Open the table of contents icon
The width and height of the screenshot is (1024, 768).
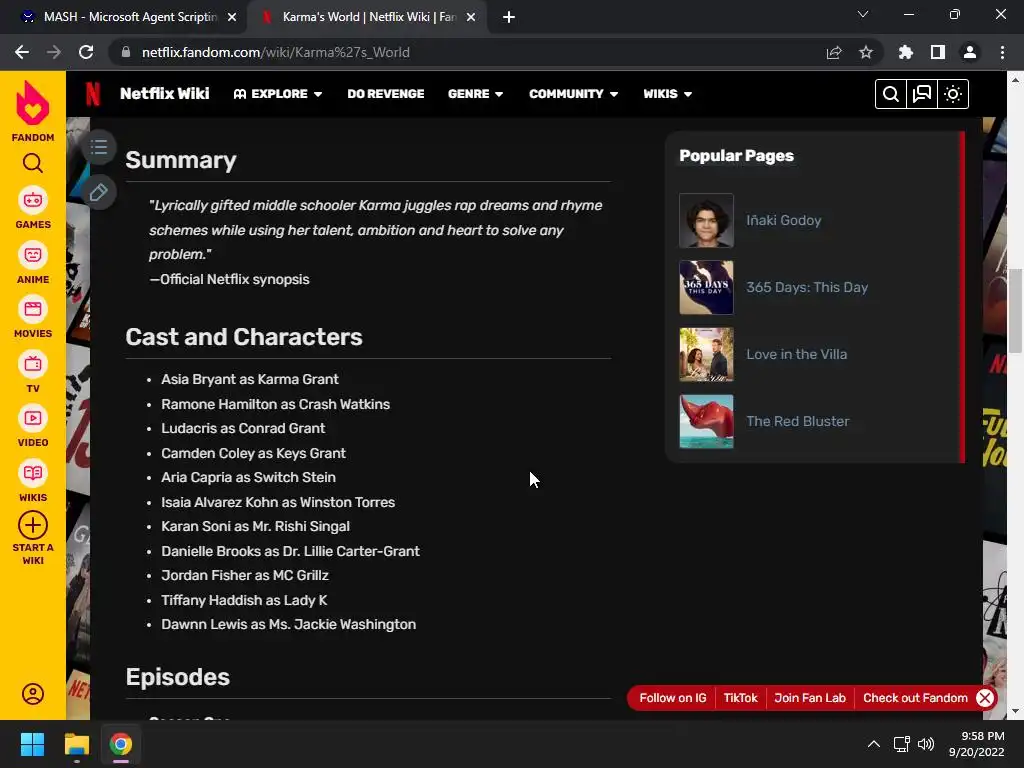pyautogui.click(x=99, y=147)
